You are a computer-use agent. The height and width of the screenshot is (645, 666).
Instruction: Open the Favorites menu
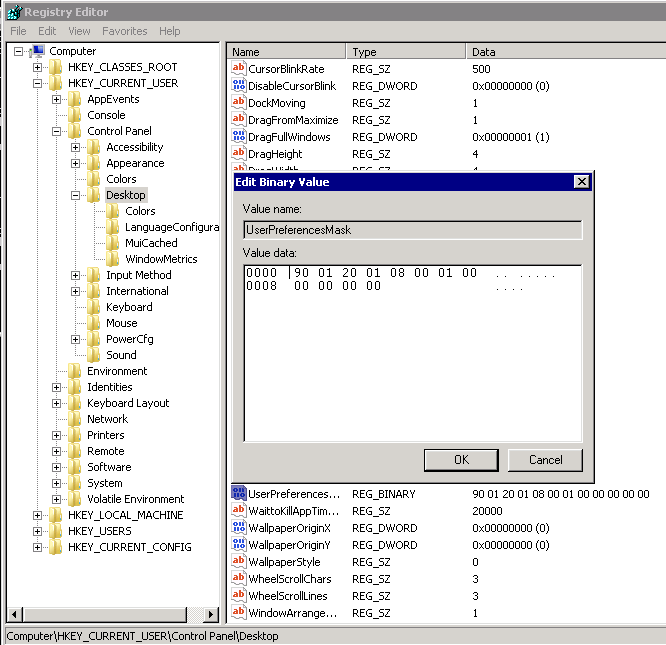(x=124, y=31)
